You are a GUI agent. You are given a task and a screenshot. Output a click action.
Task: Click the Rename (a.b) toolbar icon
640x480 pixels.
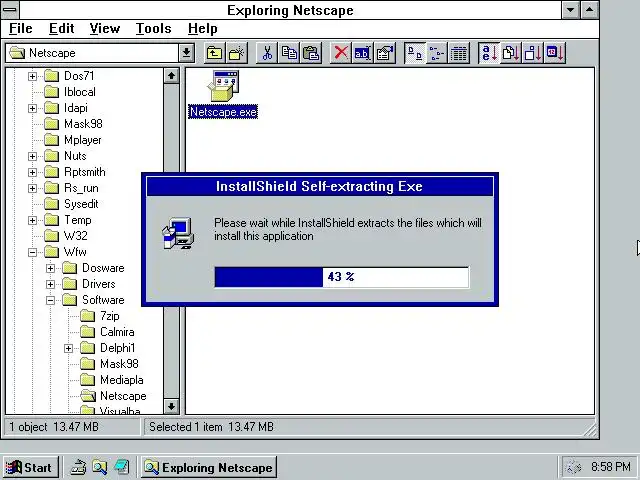click(362, 53)
